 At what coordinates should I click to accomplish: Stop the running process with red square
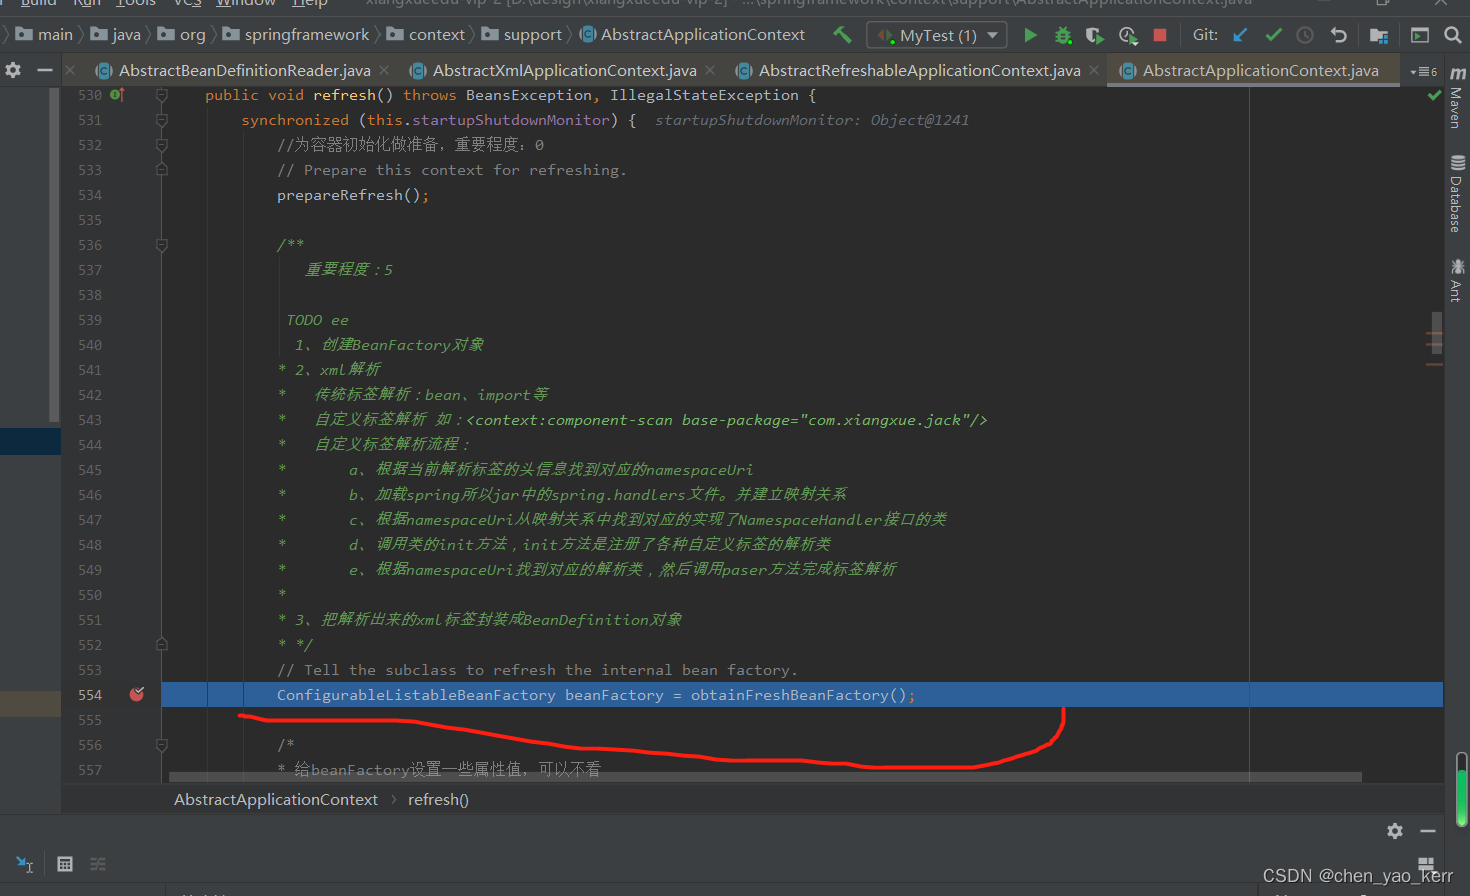click(1160, 35)
